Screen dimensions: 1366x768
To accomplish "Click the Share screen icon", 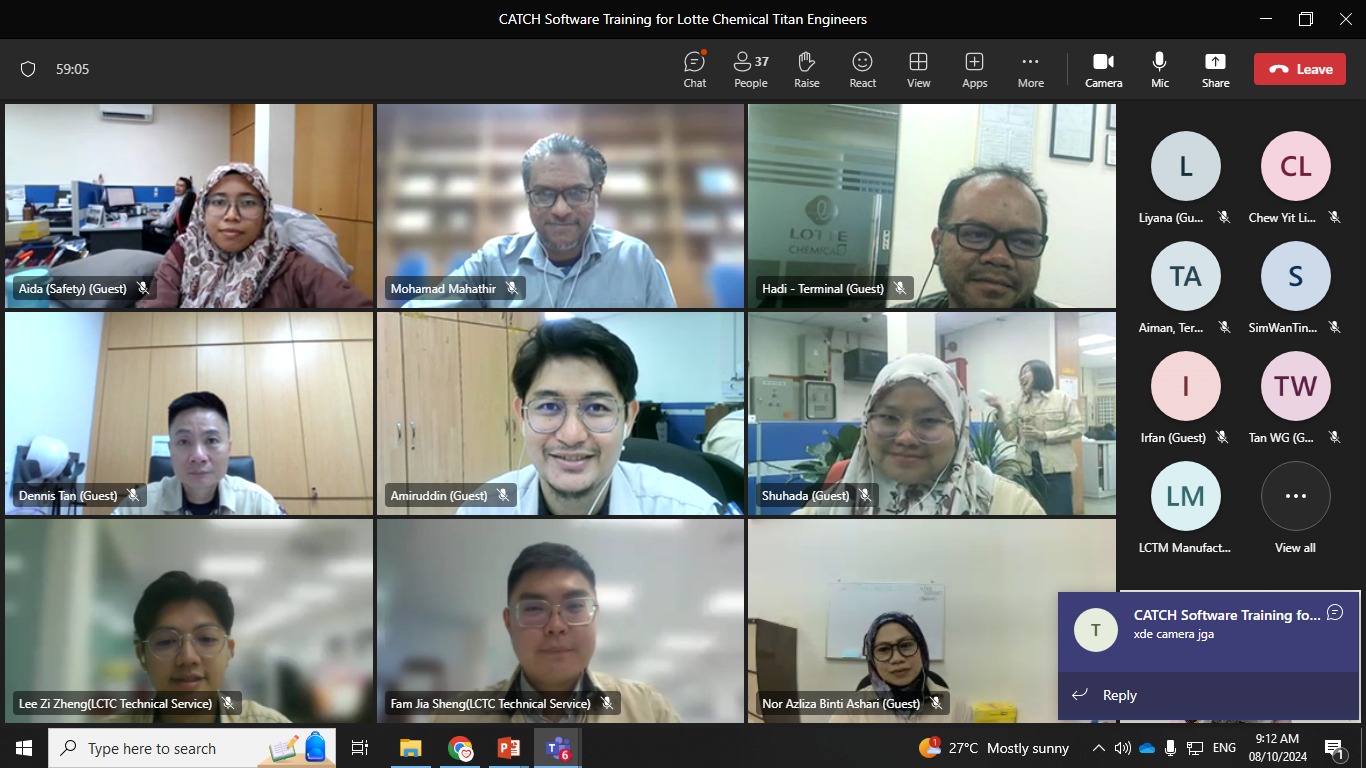I will (x=1215, y=69).
